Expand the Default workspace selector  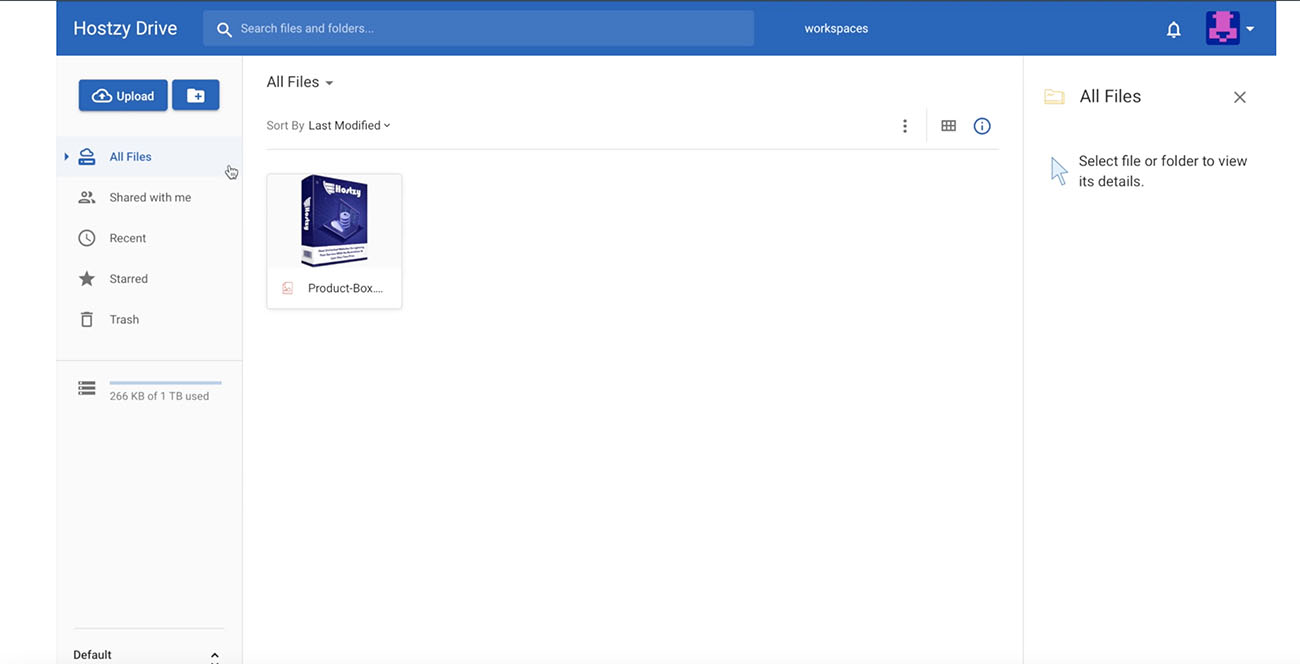(x=148, y=654)
